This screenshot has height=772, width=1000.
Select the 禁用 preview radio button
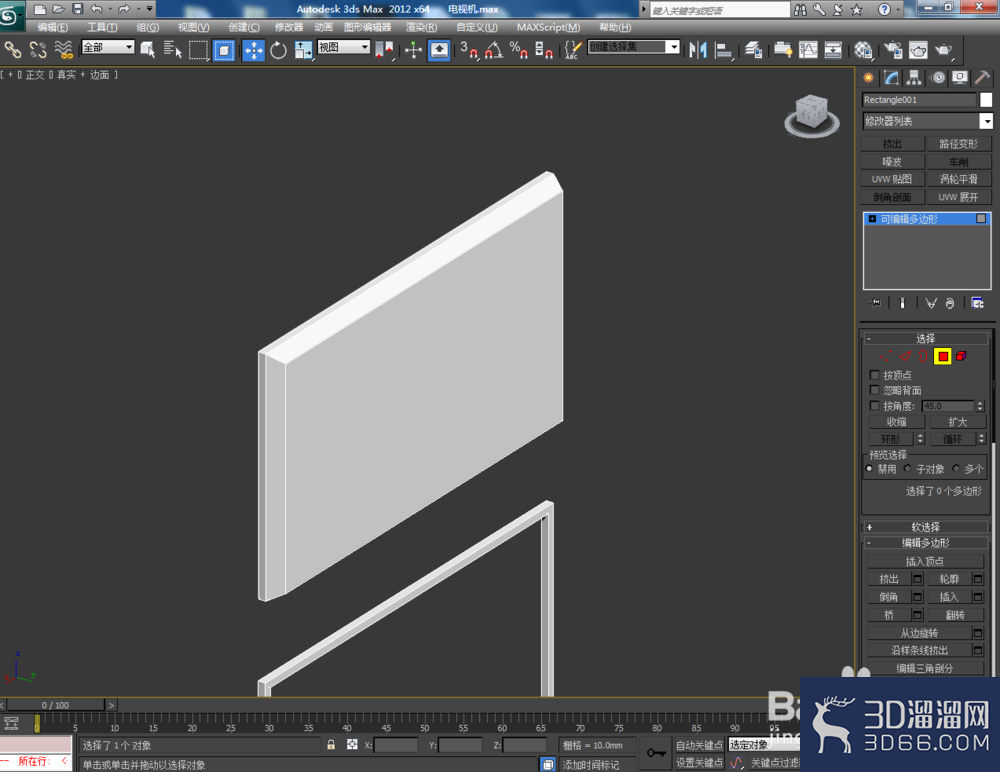pyautogui.click(x=869, y=468)
